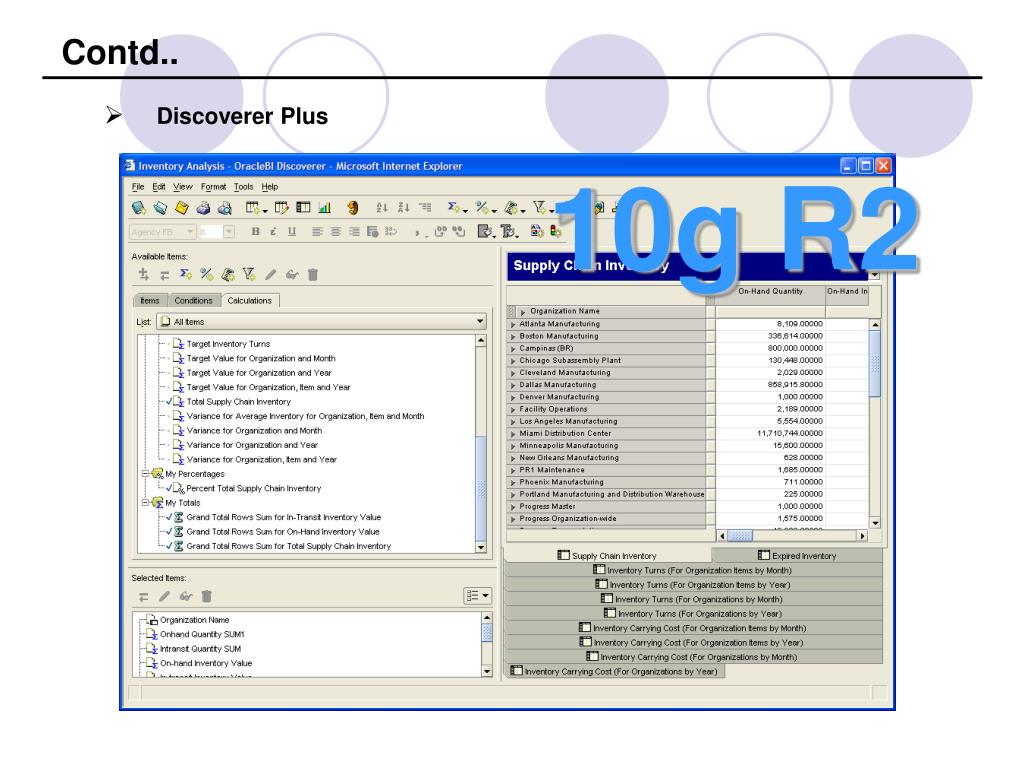This screenshot has width=1024, height=768.
Task: Click the On-Hand Quantity column header
Action: point(771,291)
